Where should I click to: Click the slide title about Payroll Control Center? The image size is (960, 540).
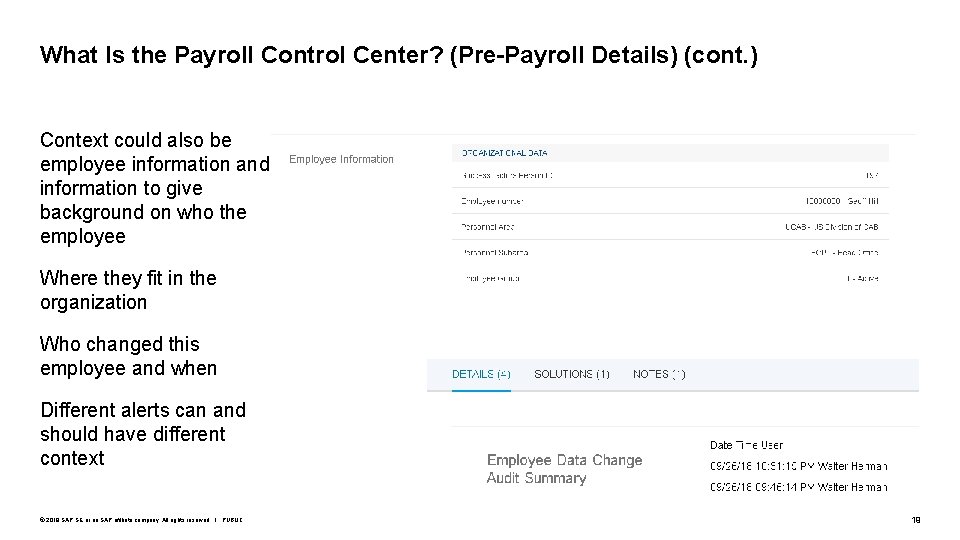point(398,55)
